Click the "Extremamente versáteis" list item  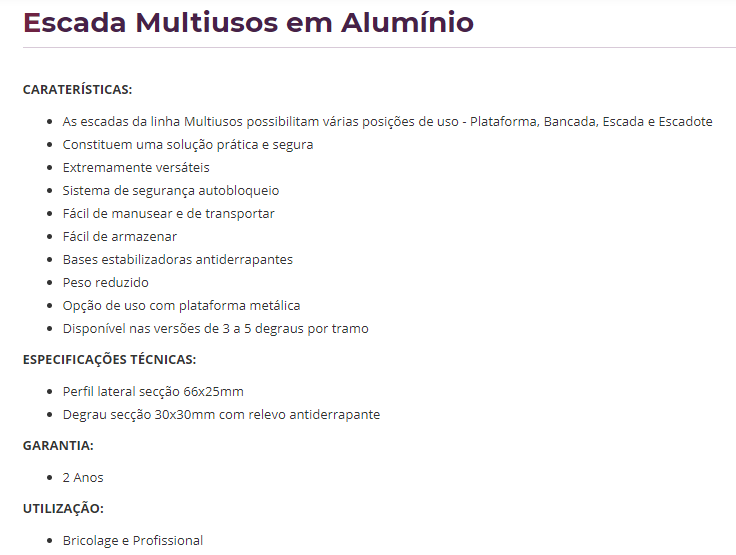pos(136,167)
